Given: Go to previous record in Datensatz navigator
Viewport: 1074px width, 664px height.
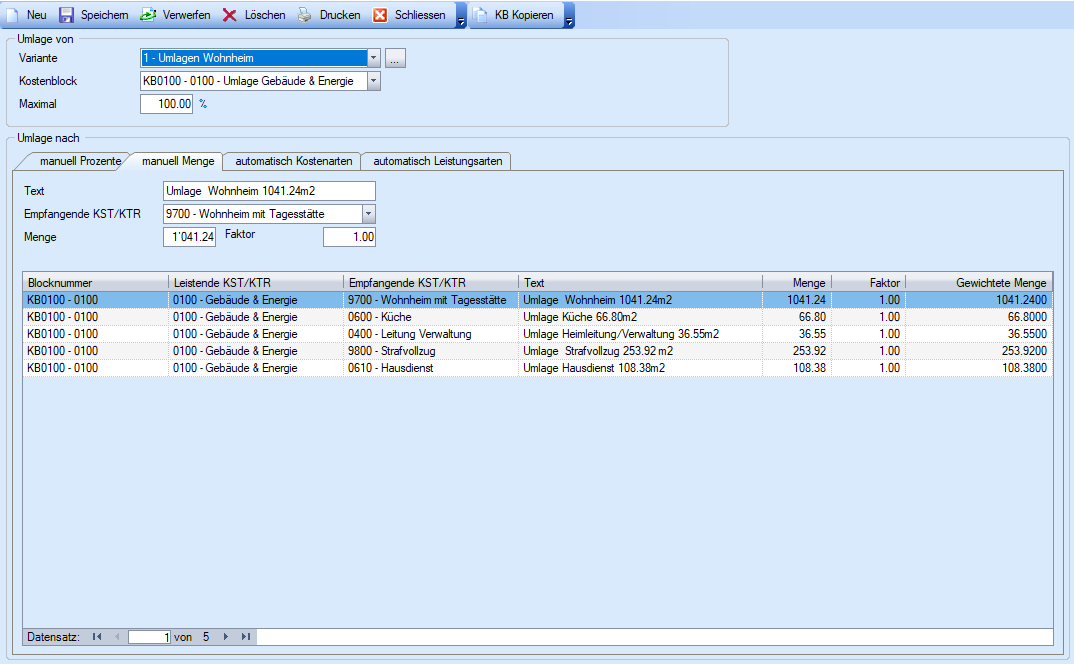Looking at the screenshot, I should (x=117, y=637).
